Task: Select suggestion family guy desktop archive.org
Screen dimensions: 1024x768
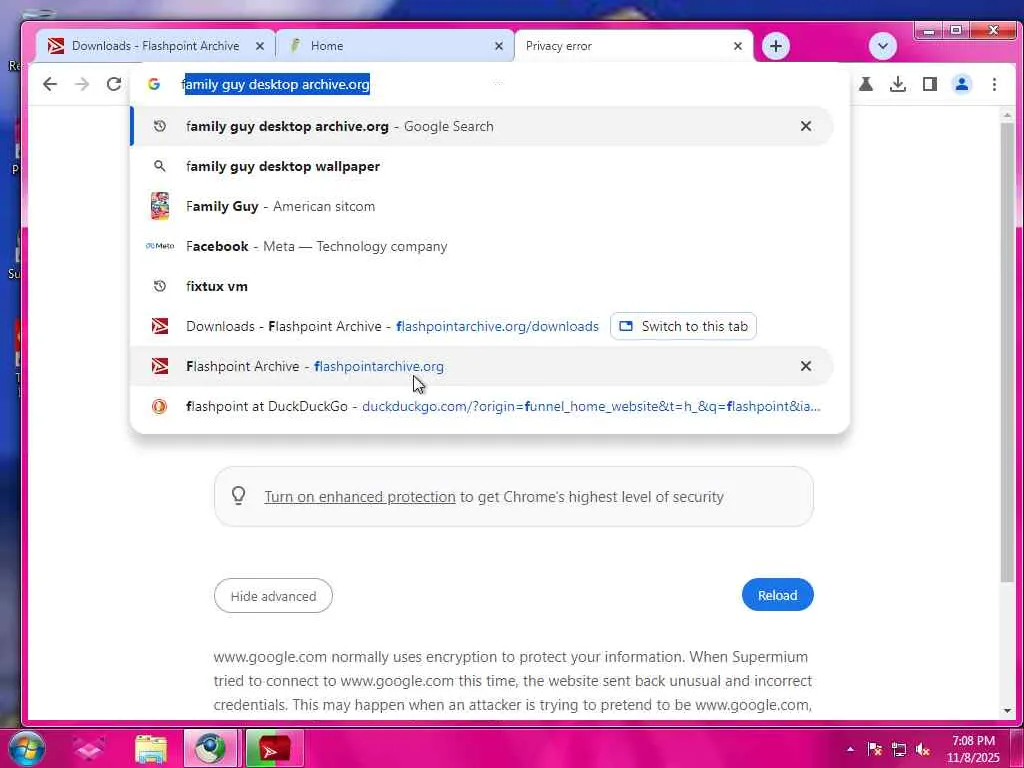Action: [482, 126]
